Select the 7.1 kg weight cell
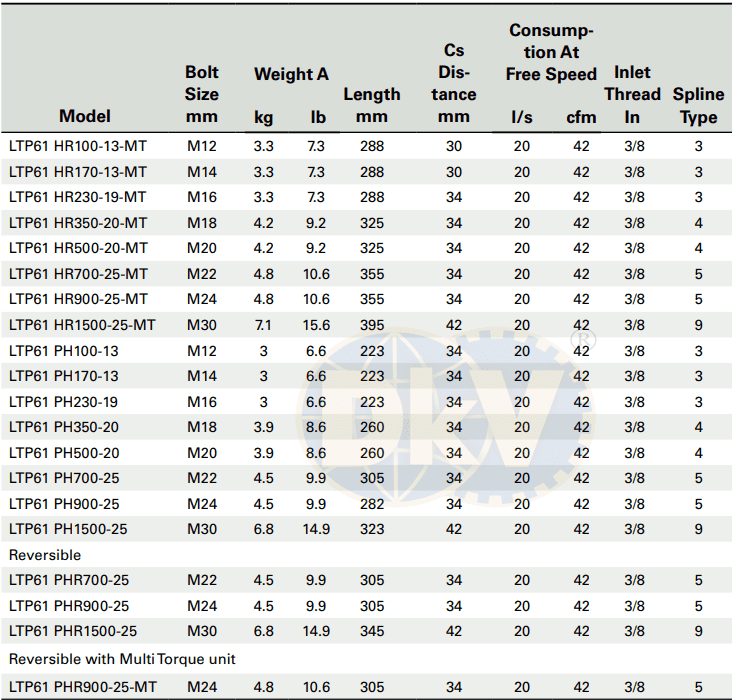This screenshot has width=734, height=700. 264,324
